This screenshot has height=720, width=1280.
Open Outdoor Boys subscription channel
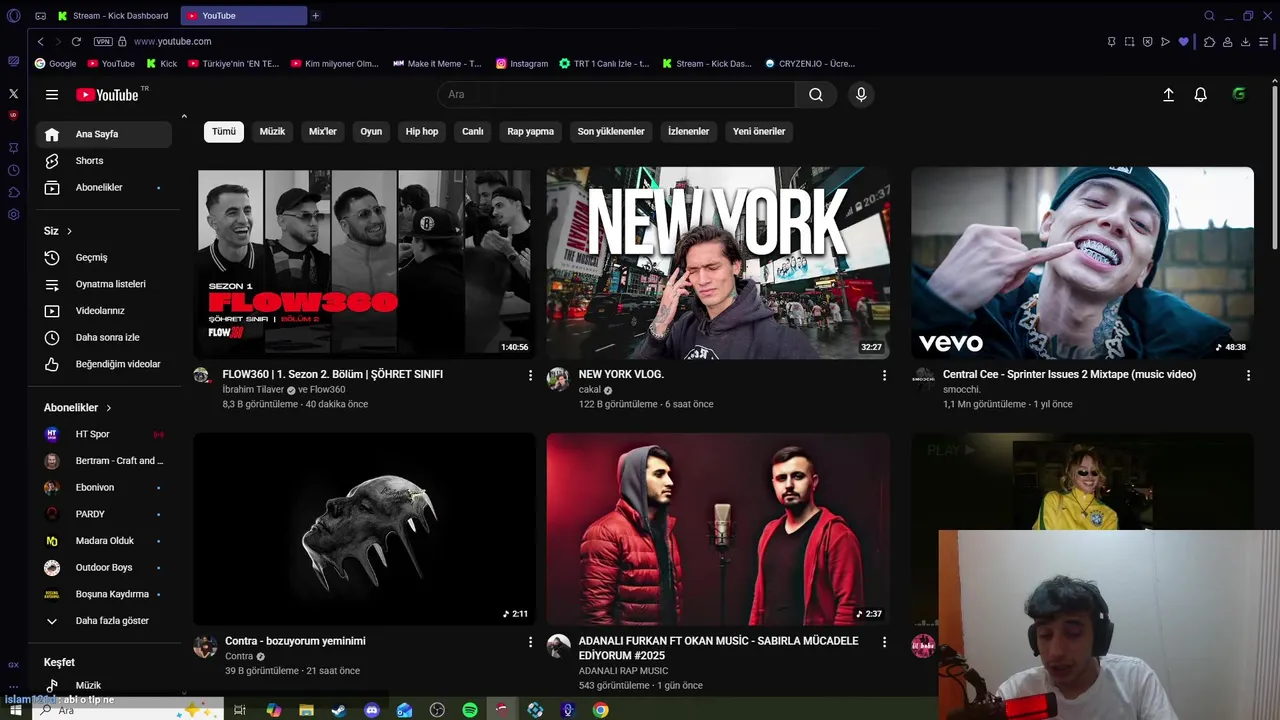click(x=105, y=567)
